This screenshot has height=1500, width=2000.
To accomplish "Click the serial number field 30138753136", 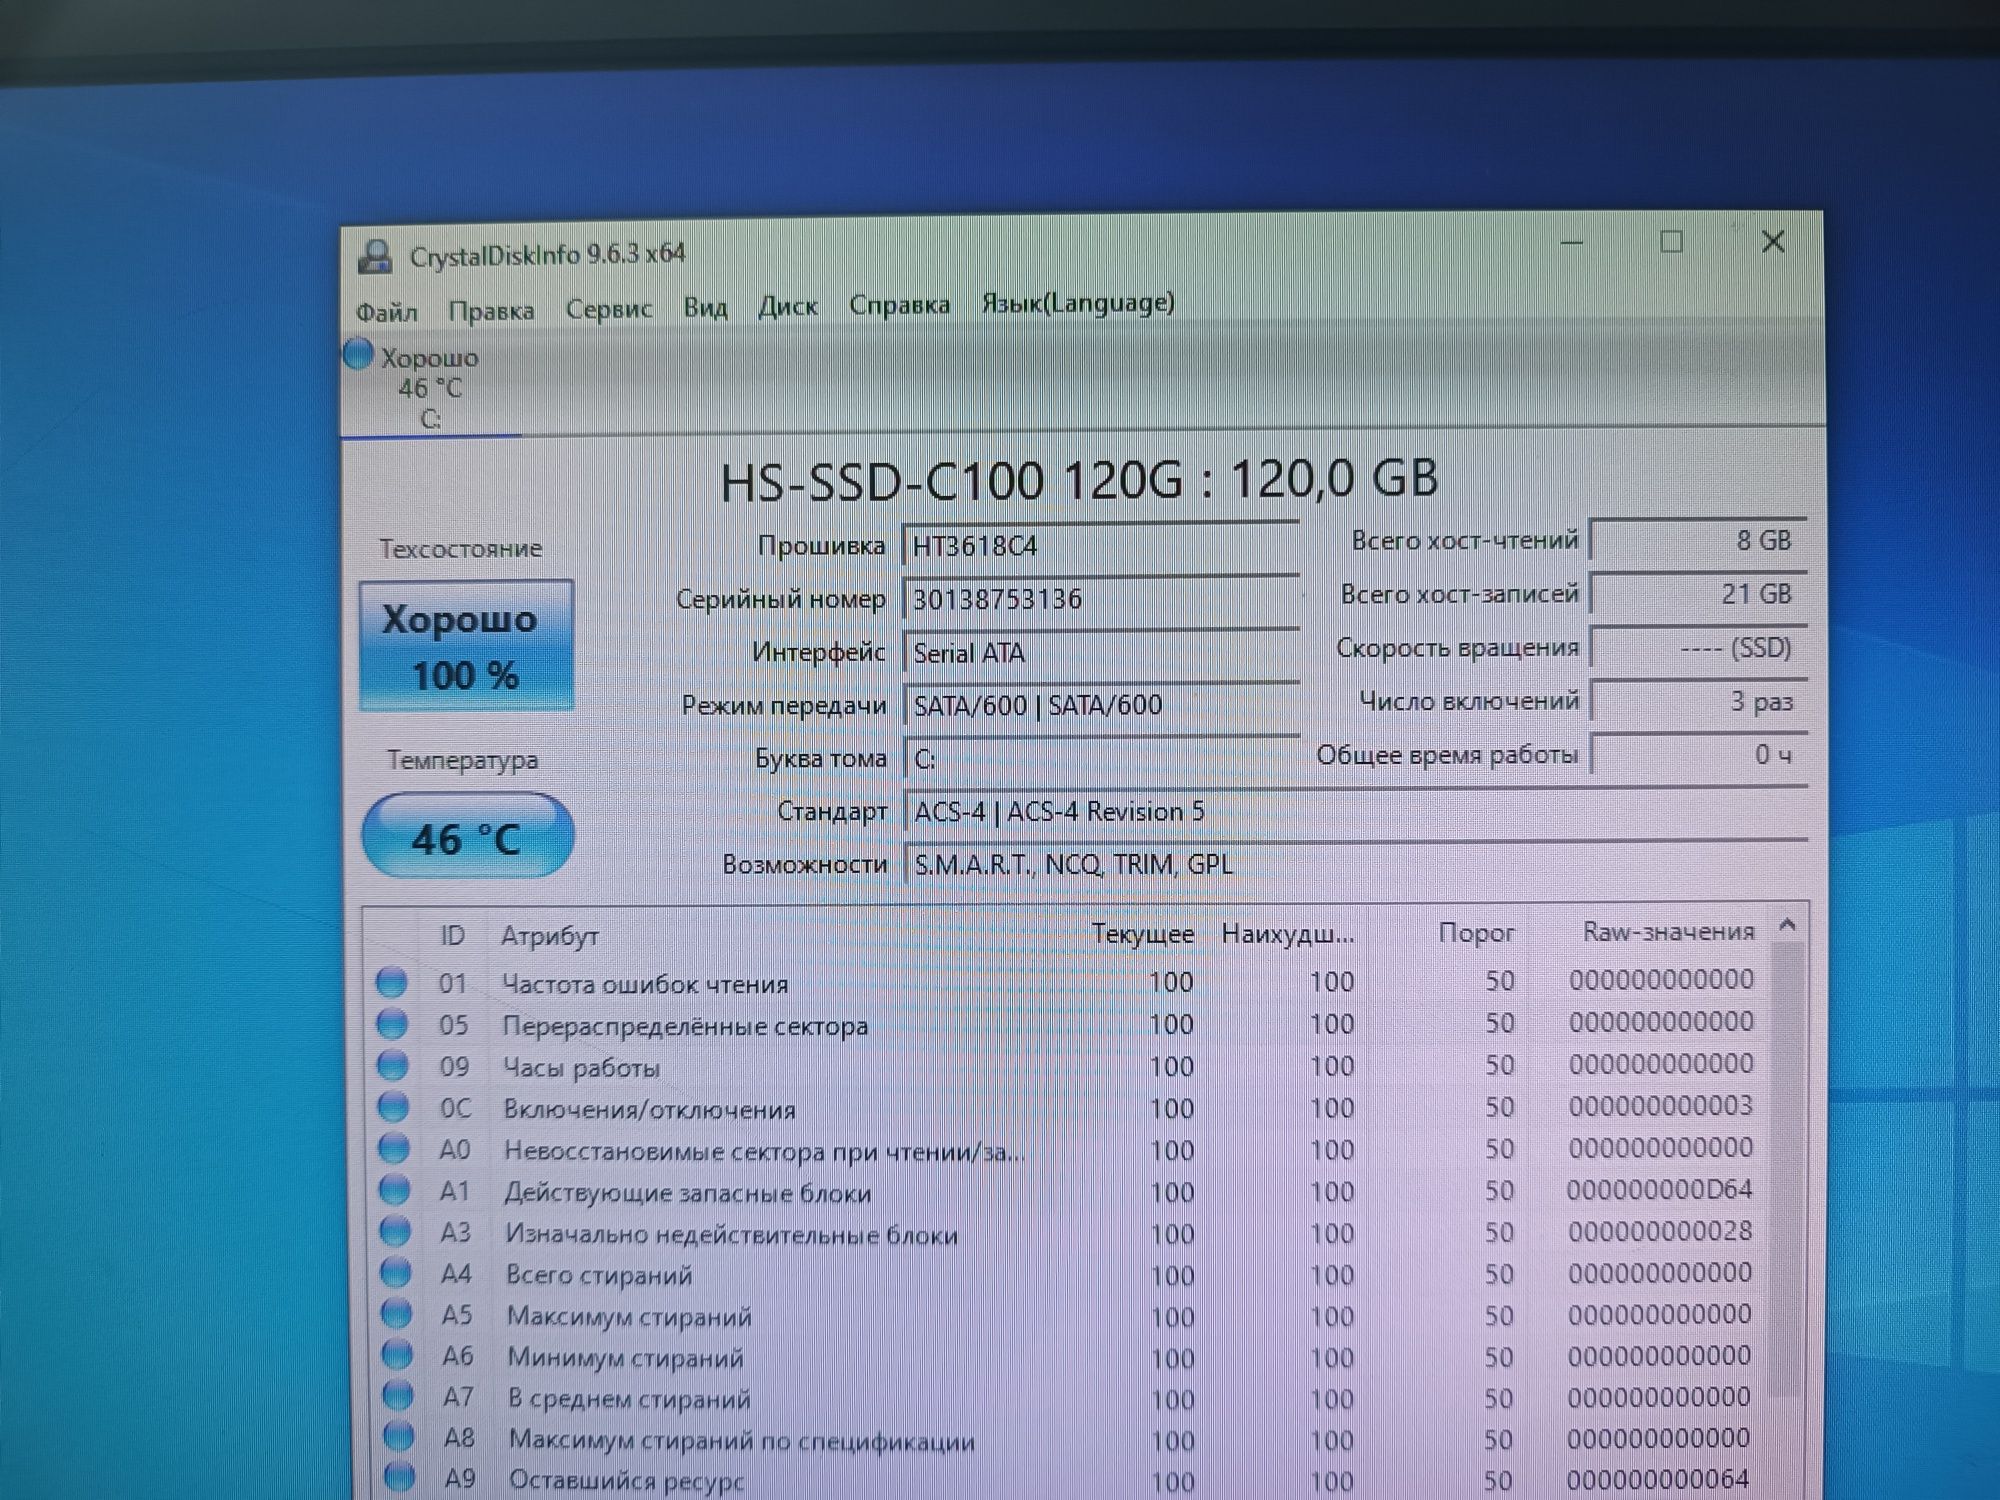I will coord(1100,598).
